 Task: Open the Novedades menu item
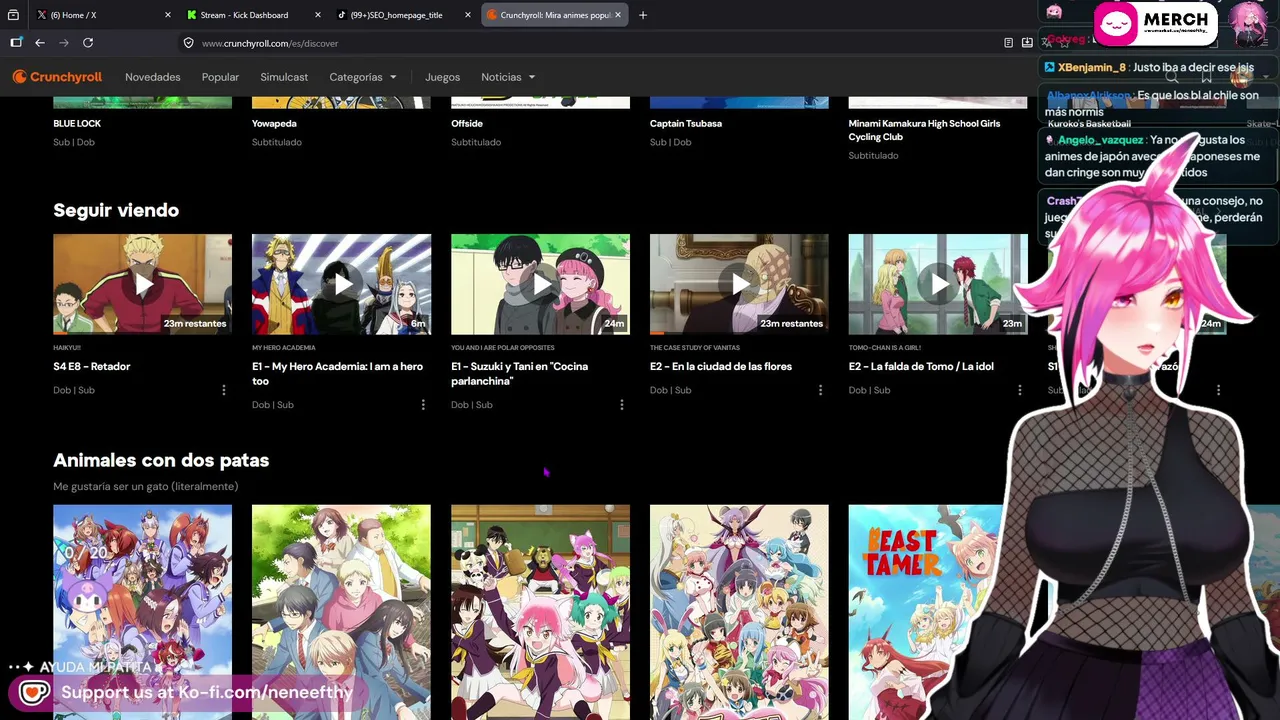click(x=153, y=77)
